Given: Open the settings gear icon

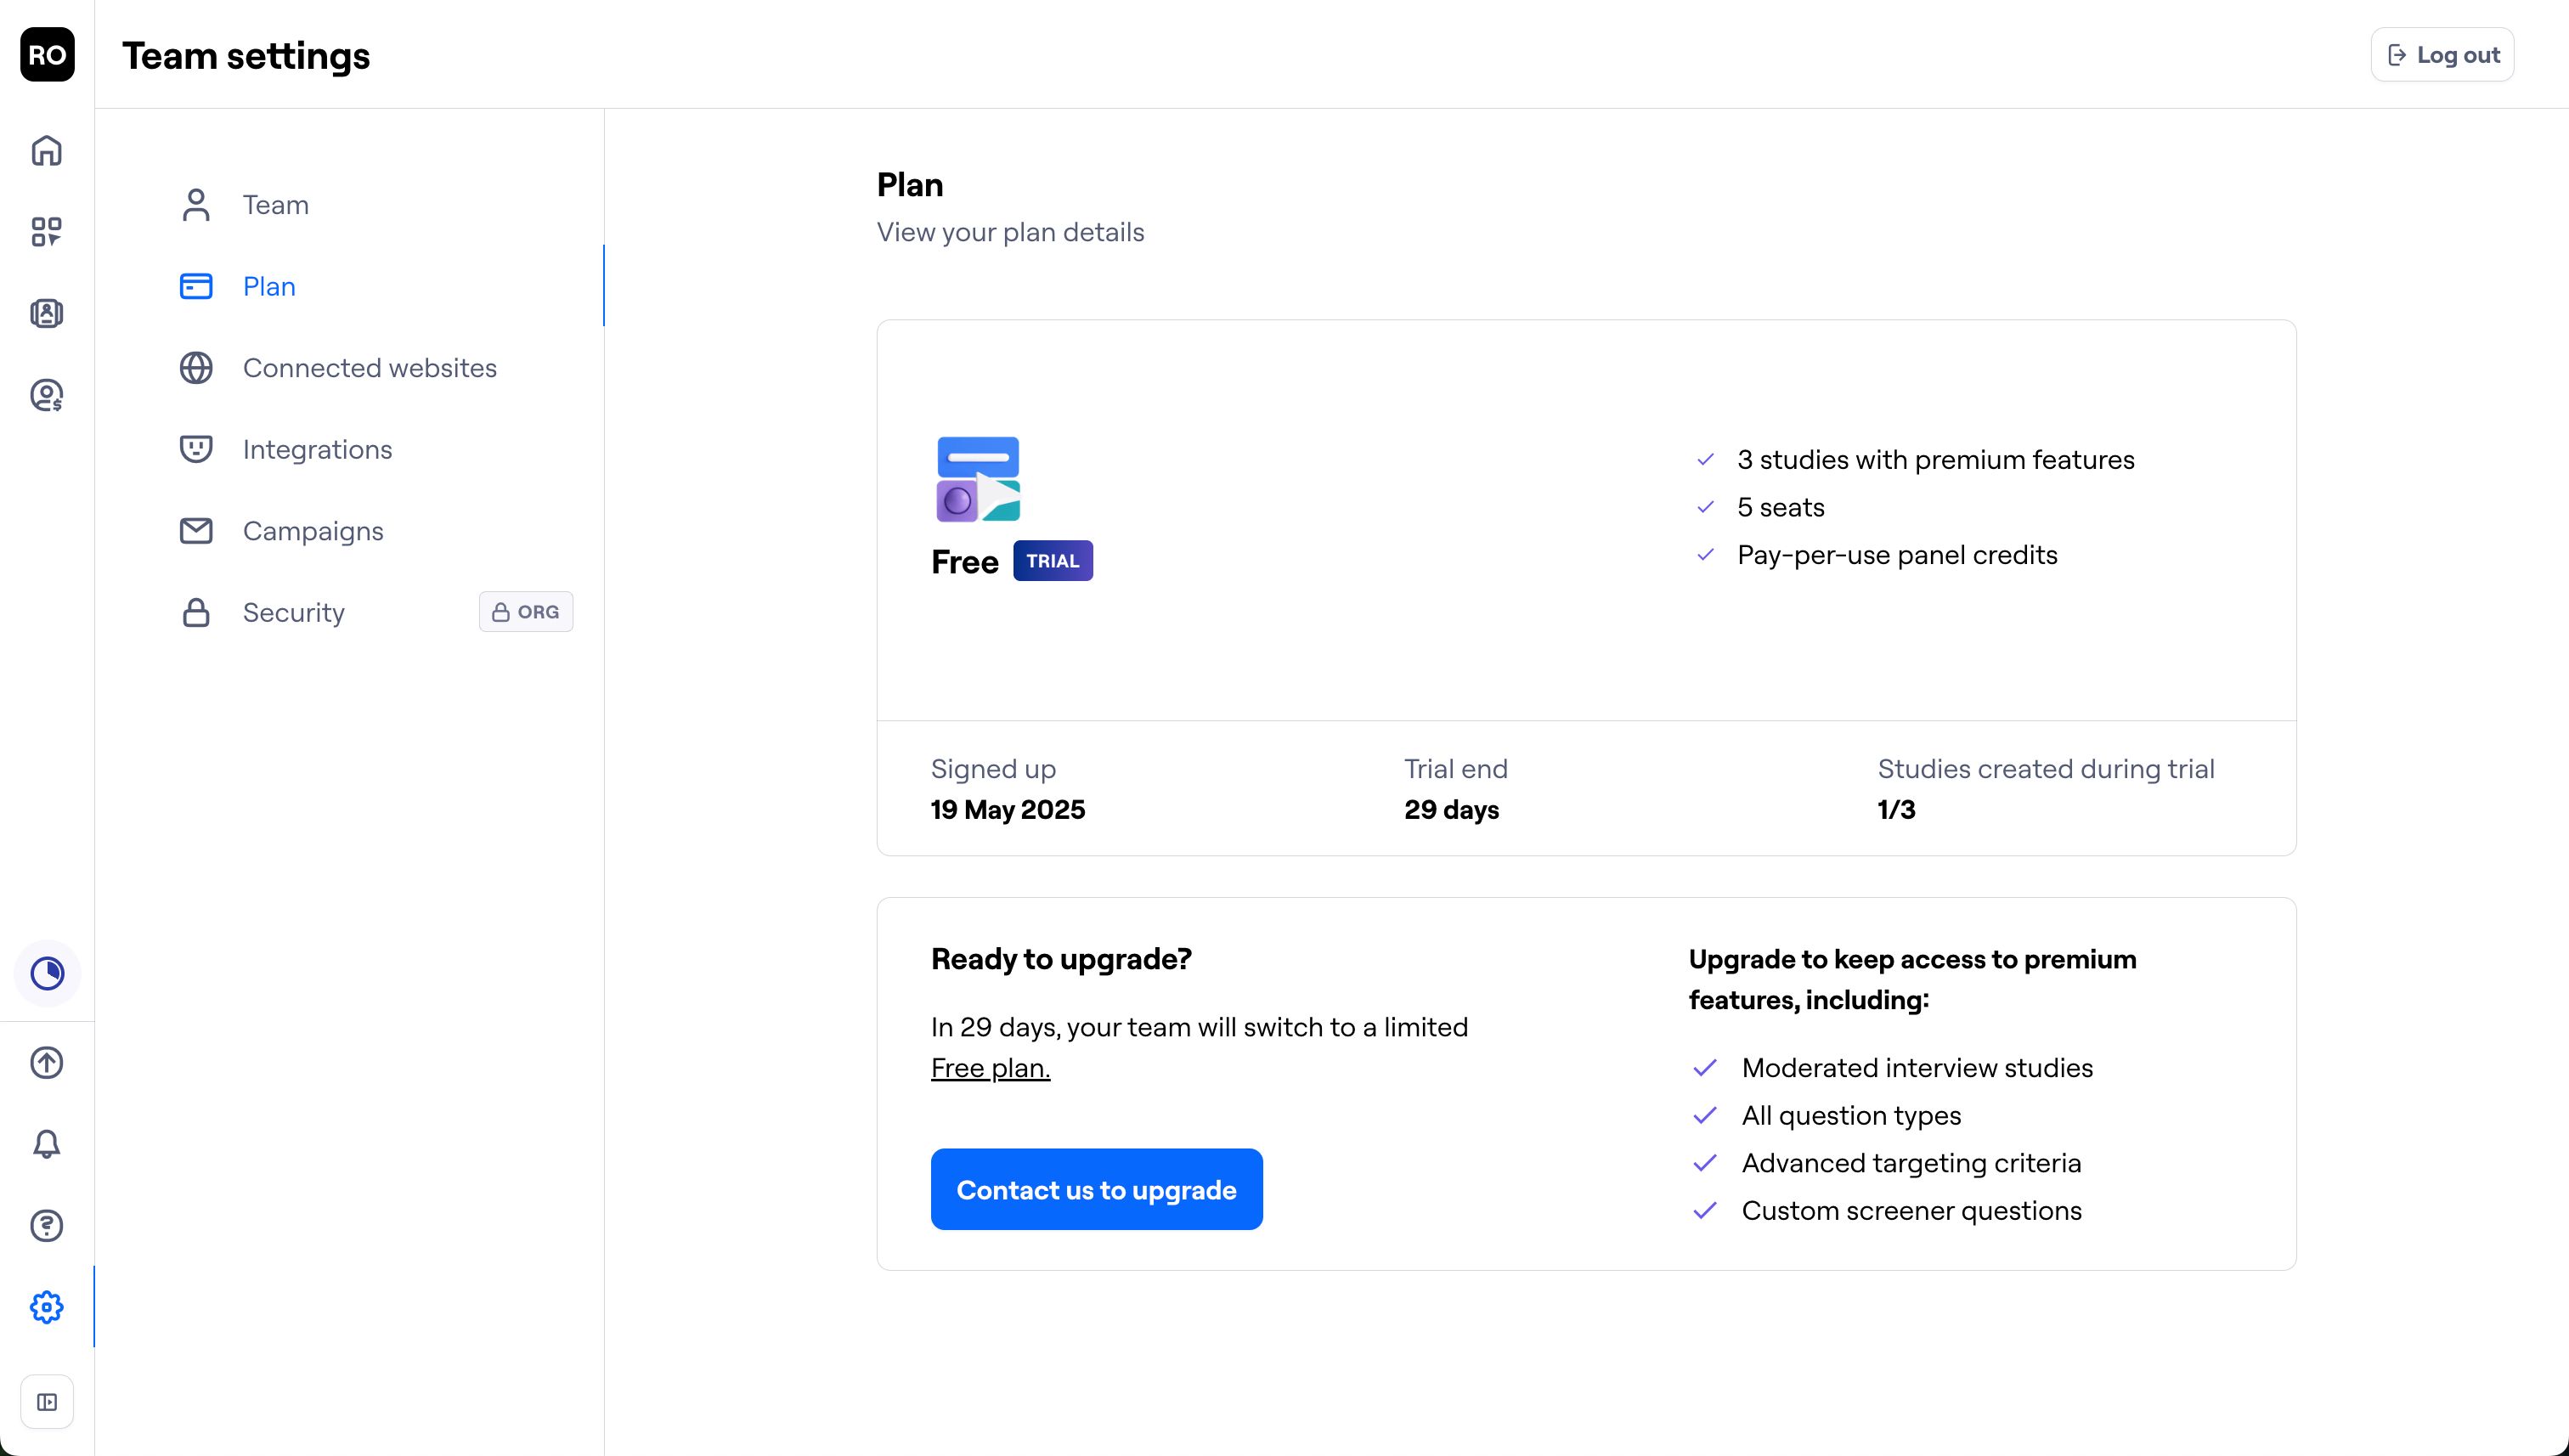Looking at the screenshot, I should [47, 1307].
